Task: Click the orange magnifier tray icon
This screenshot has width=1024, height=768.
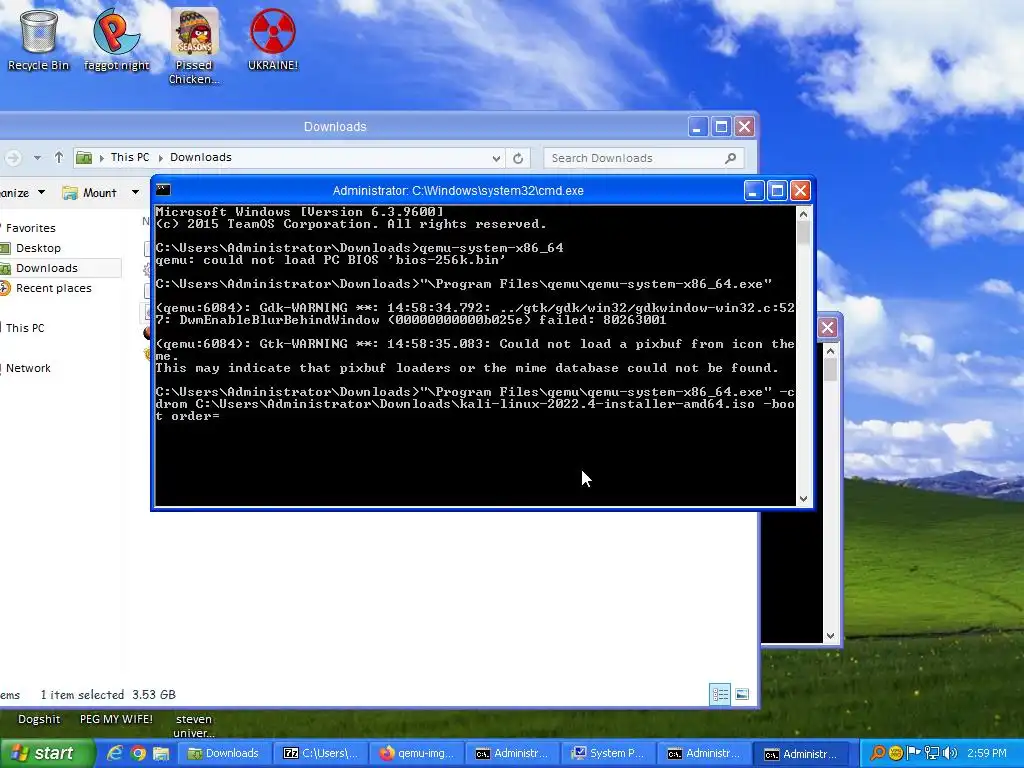Action: coord(878,753)
